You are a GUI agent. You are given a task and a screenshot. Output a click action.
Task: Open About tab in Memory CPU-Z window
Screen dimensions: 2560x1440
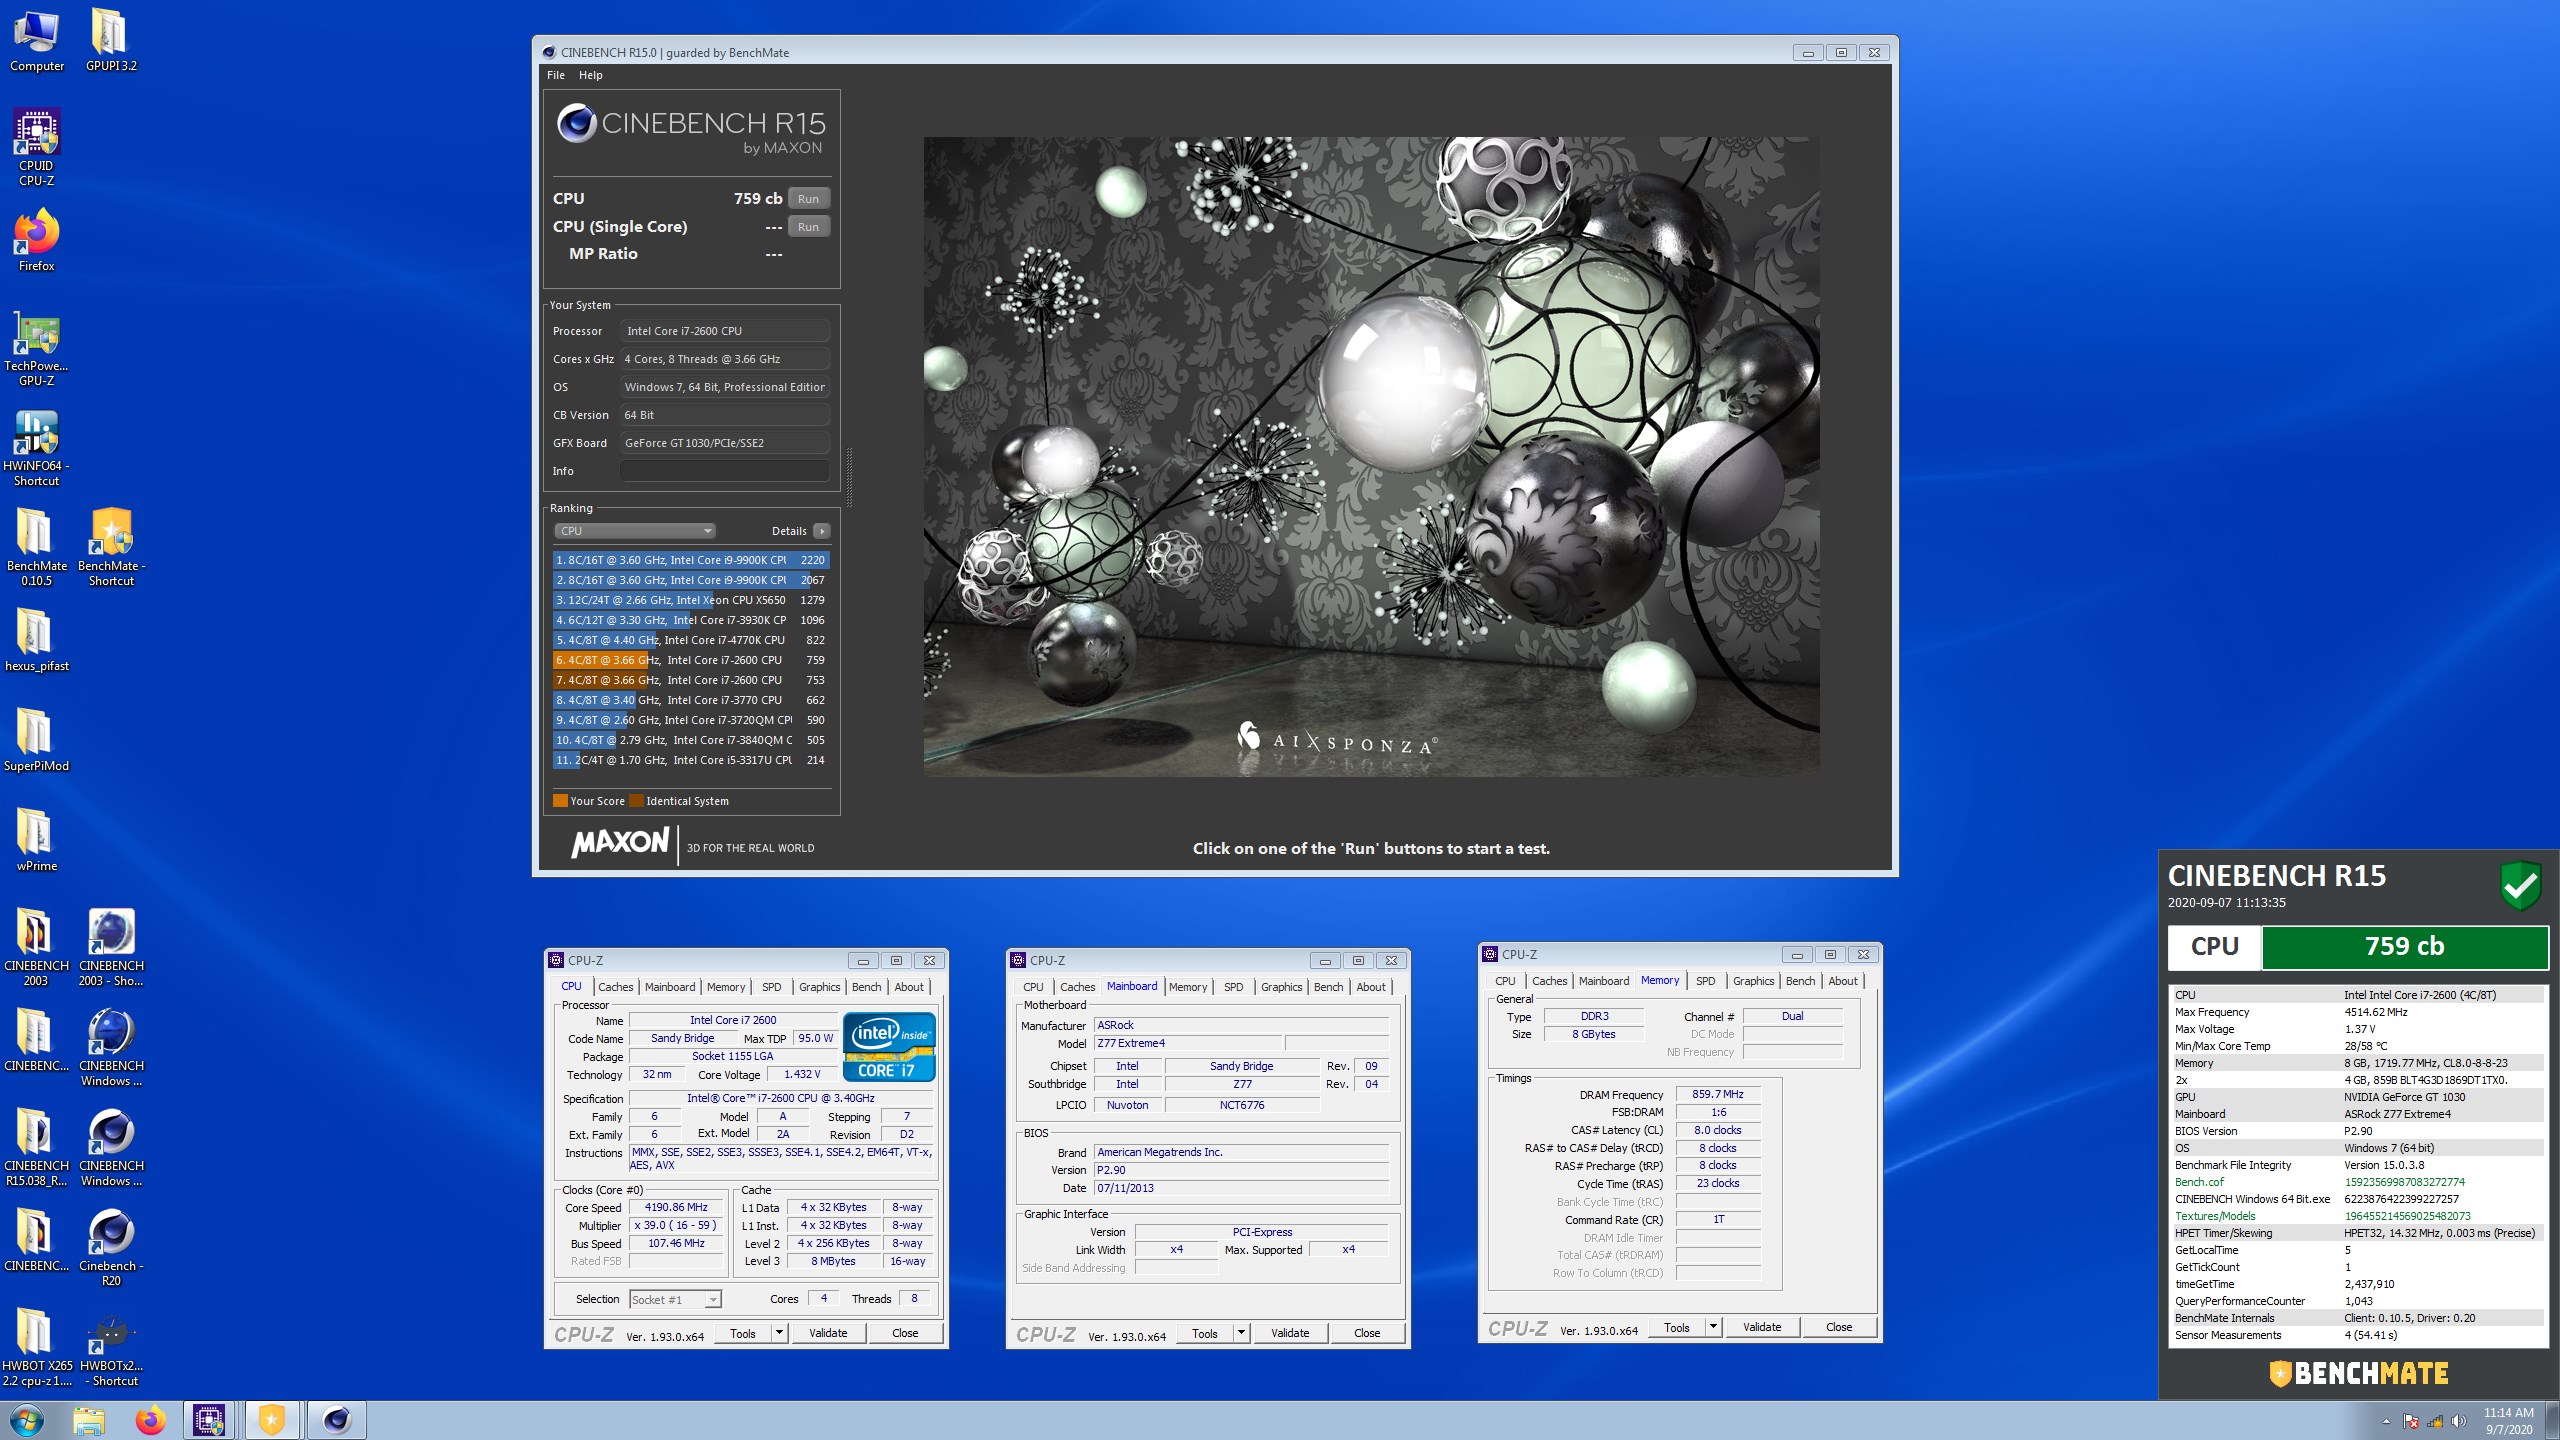[x=1843, y=981]
